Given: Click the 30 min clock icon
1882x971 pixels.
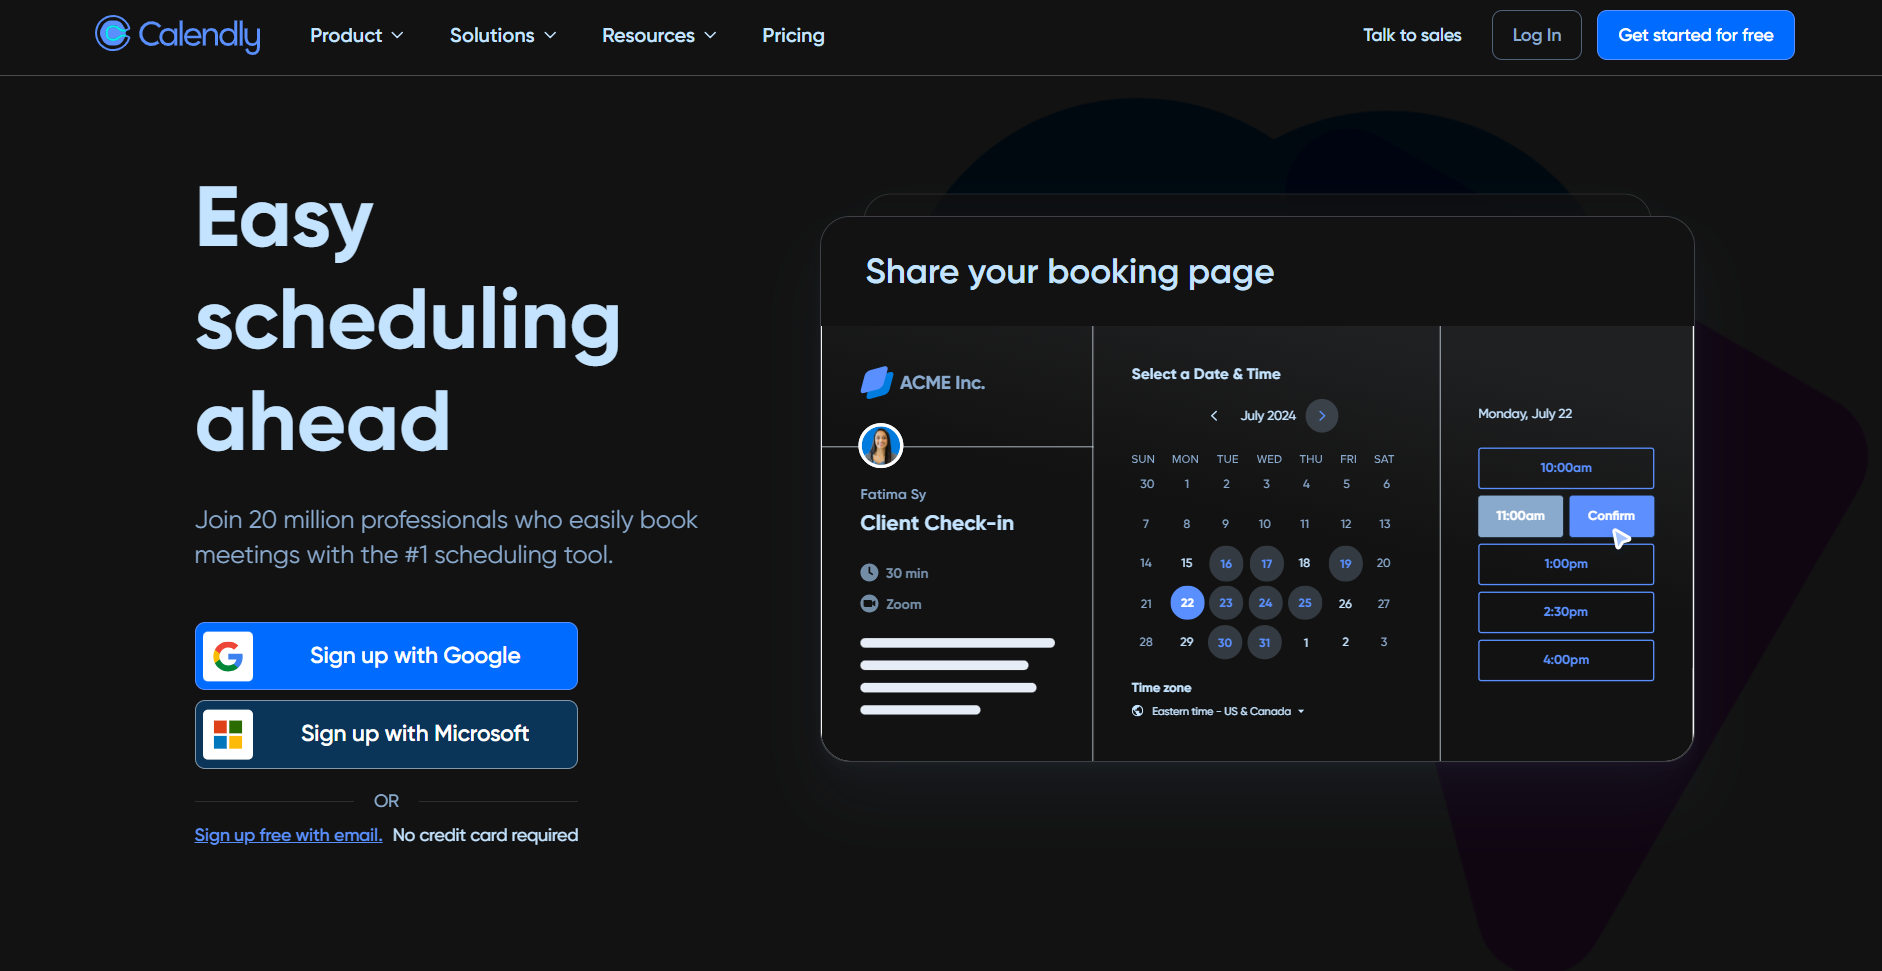Looking at the screenshot, I should coord(869,572).
